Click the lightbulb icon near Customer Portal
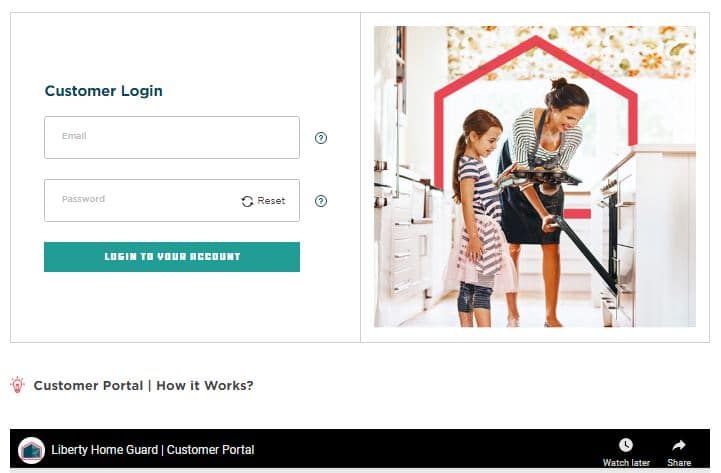The width and height of the screenshot is (721, 473). [x=17, y=385]
